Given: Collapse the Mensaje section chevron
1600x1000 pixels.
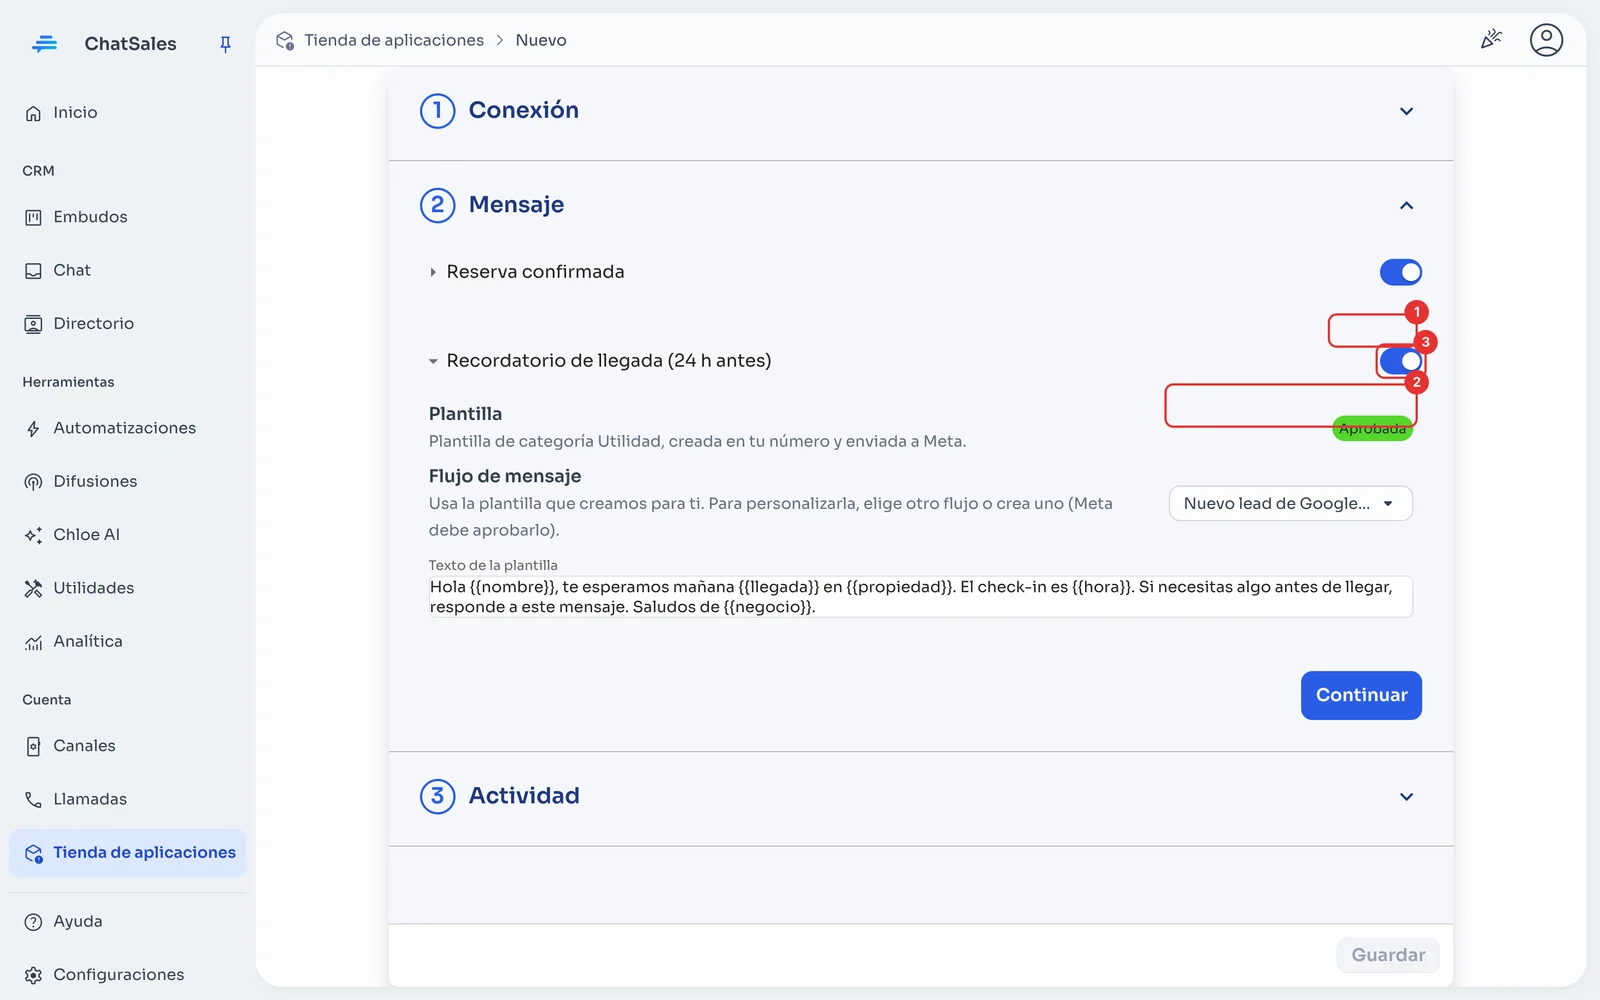Looking at the screenshot, I should (1406, 205).
